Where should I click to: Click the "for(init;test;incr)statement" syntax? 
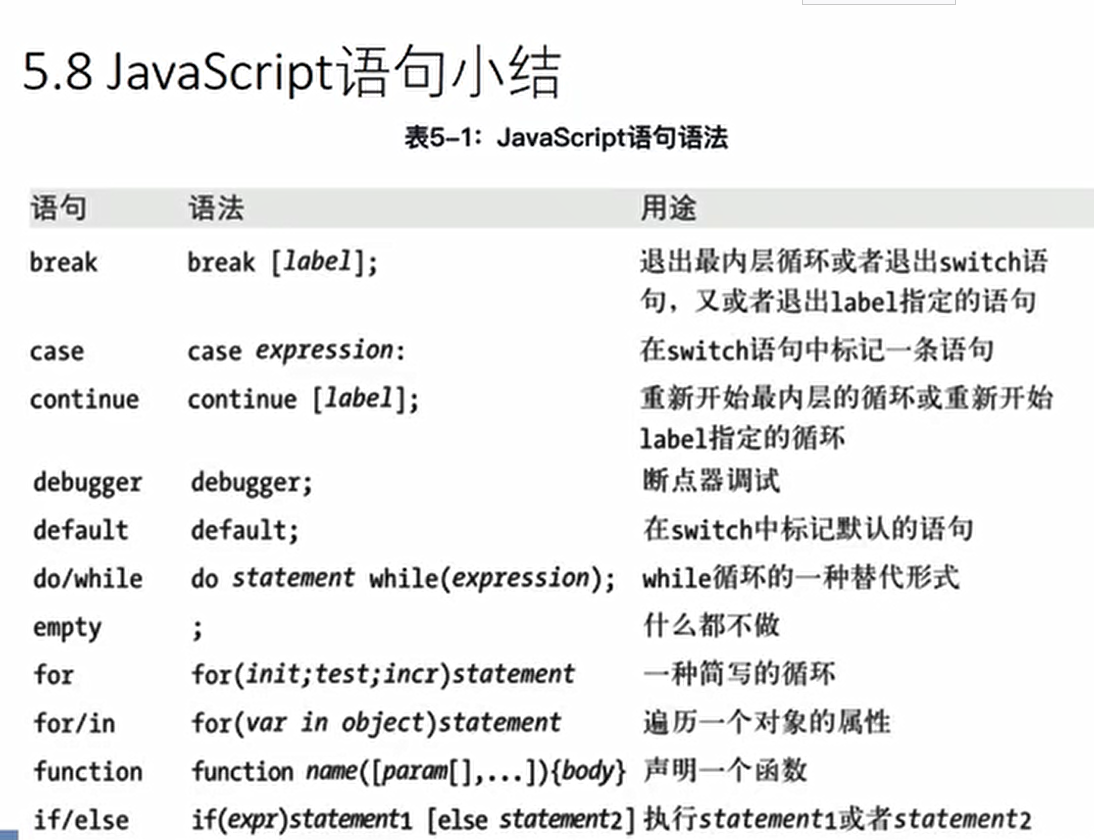tap(383, 674)
